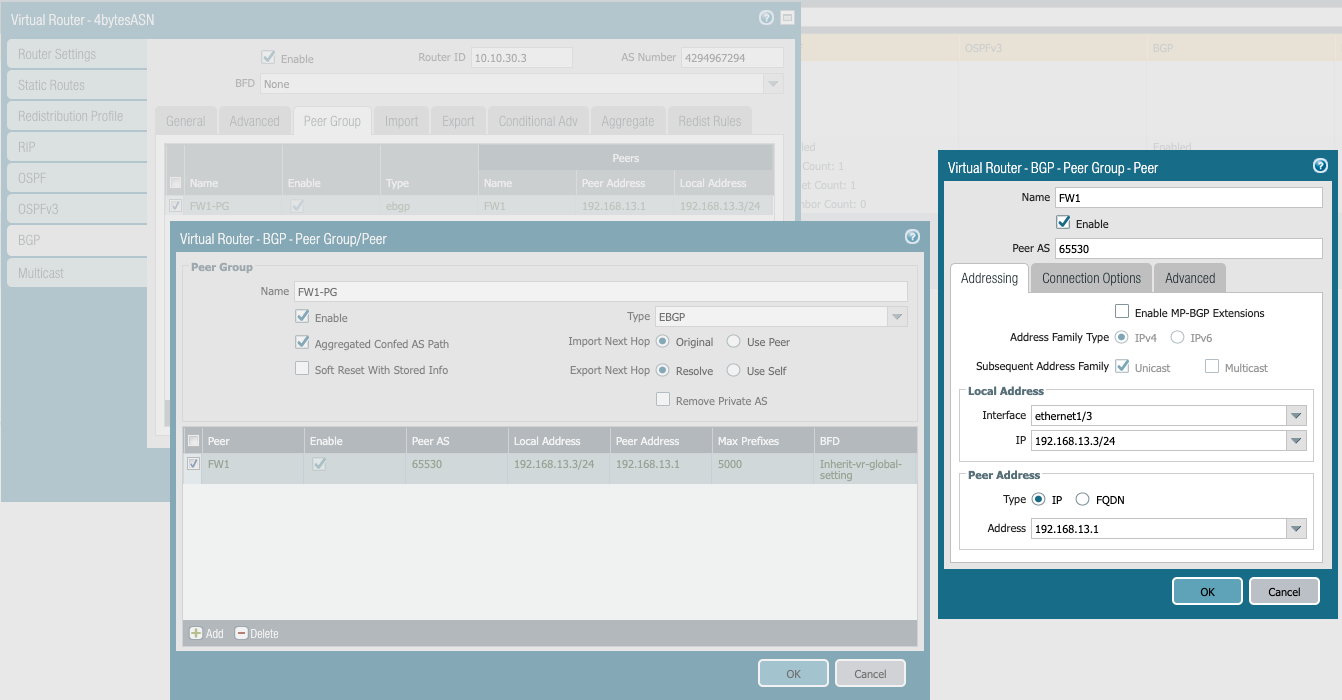The image size is (1342, 700).
Task: Click OK in the Peer dialog
Action: [x=1207, y=591]
